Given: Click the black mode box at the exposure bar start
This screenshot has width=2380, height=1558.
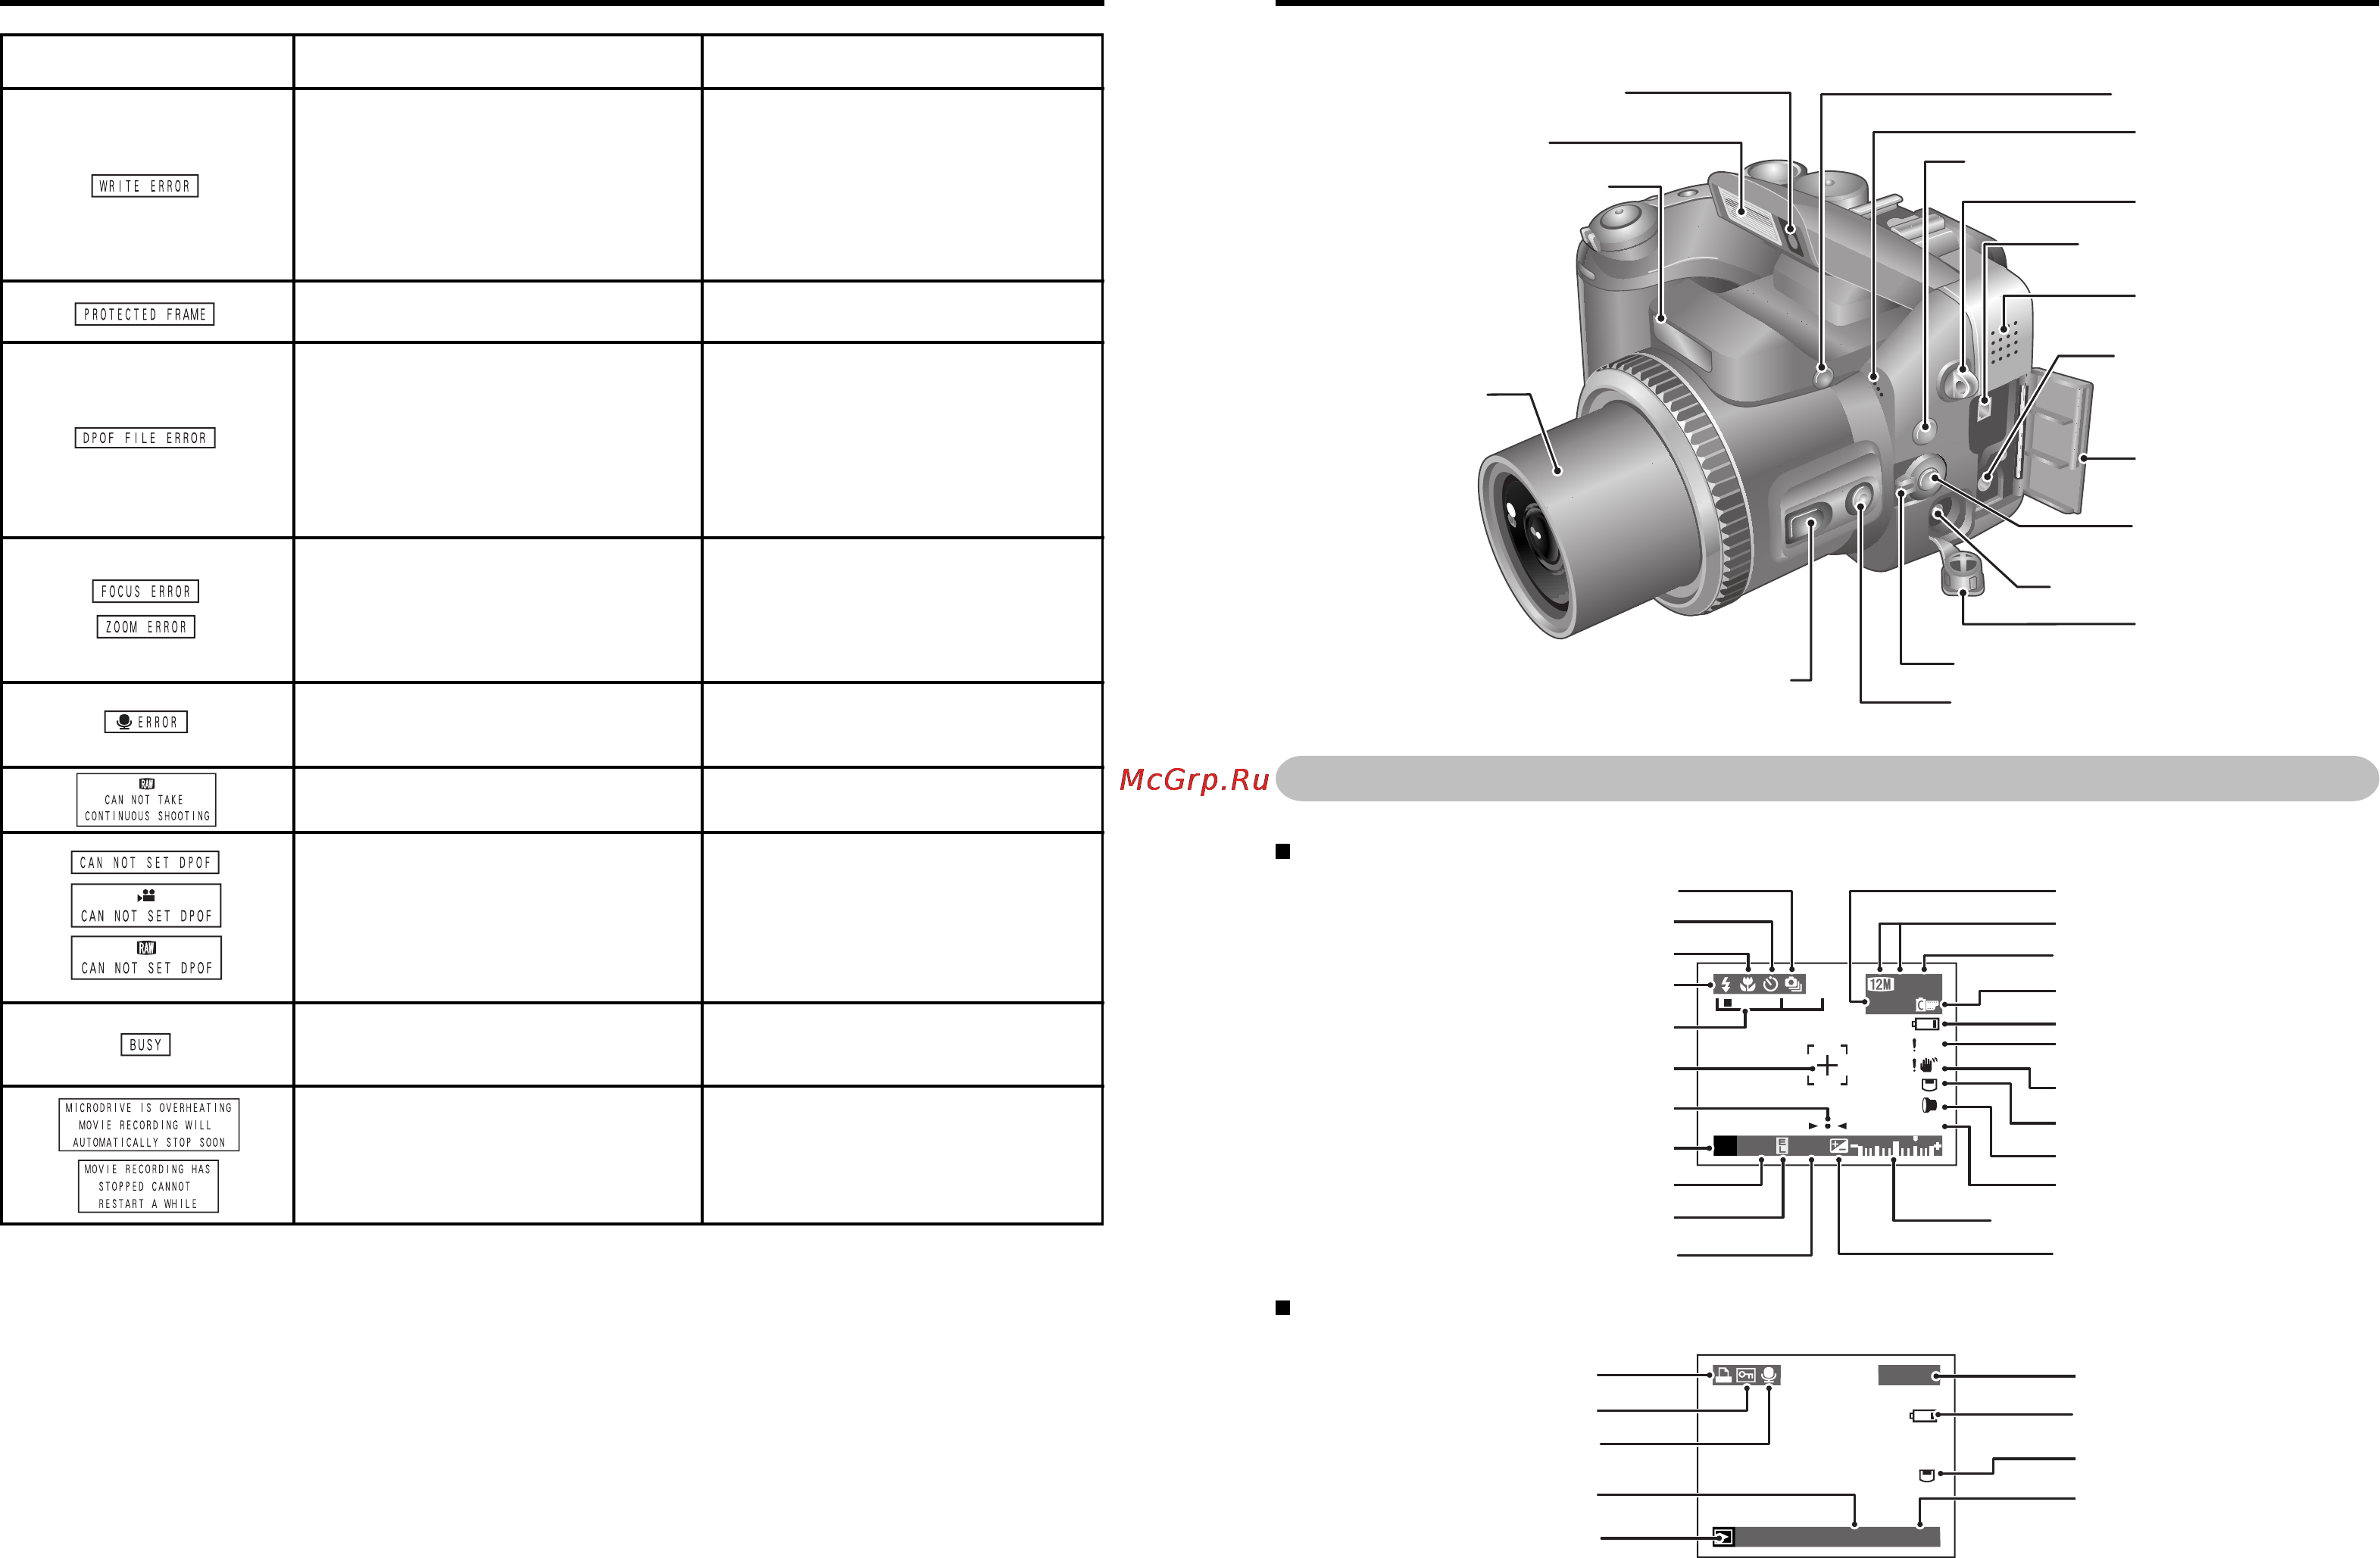Looking at the screenshot, I should pos(1725,1146).
